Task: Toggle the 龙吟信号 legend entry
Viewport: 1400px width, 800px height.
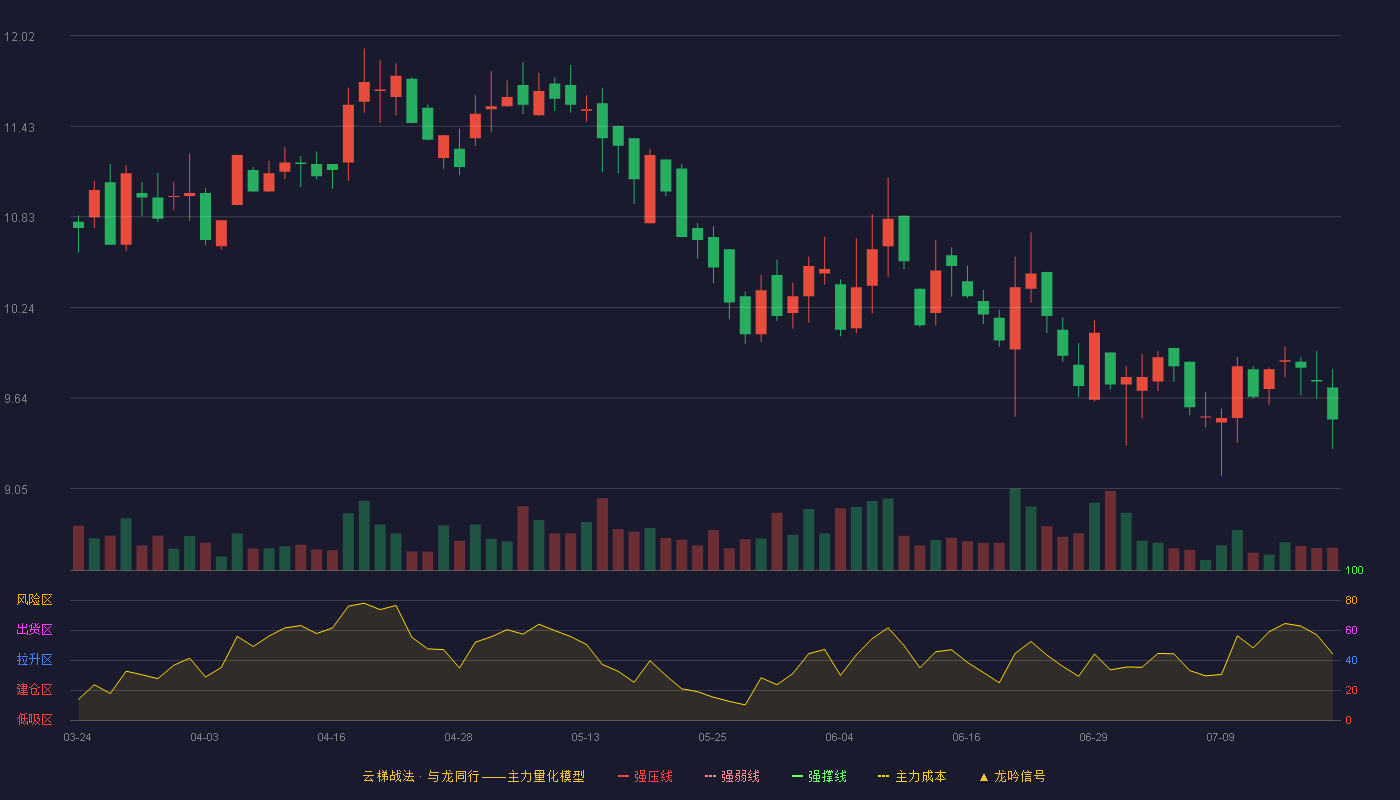Action: click(x=1011, y=776)
